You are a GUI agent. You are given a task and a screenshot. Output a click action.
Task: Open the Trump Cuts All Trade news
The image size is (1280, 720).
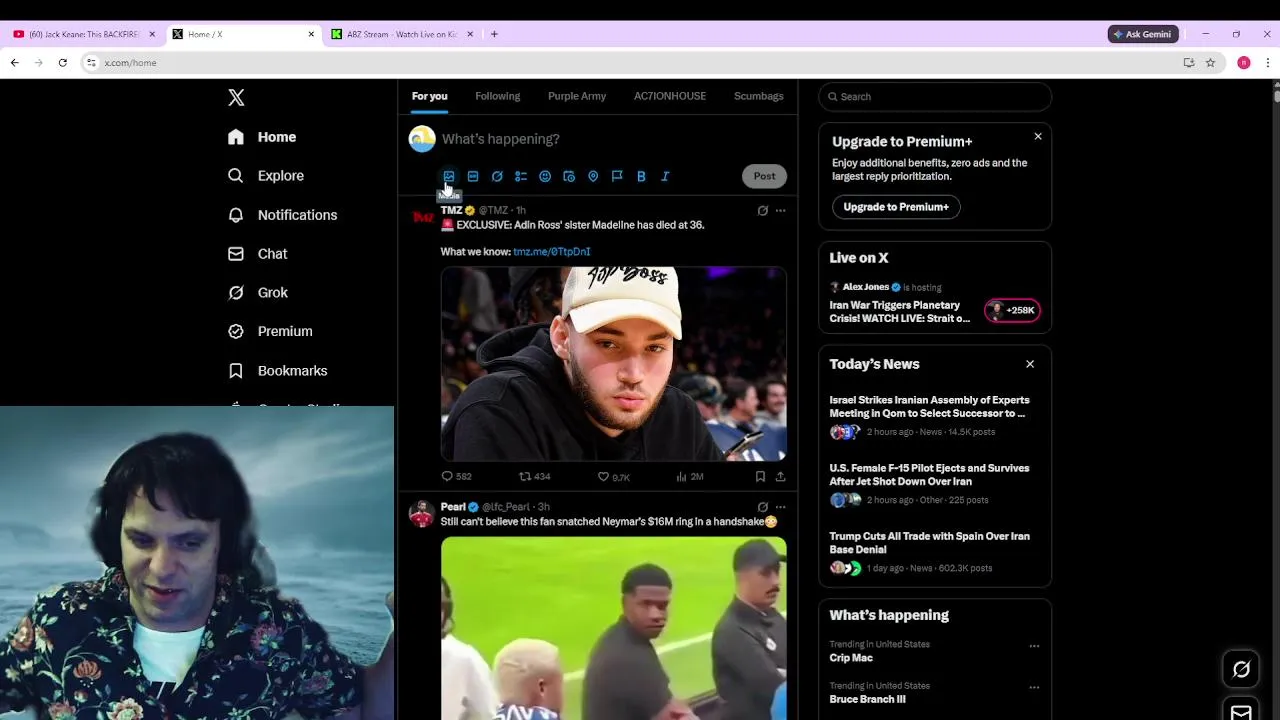click(x=935, y=552)
